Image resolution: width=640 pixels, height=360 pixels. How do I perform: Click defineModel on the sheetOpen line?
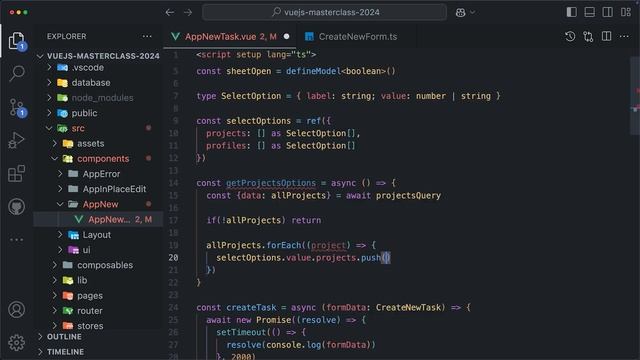(313, 71)
